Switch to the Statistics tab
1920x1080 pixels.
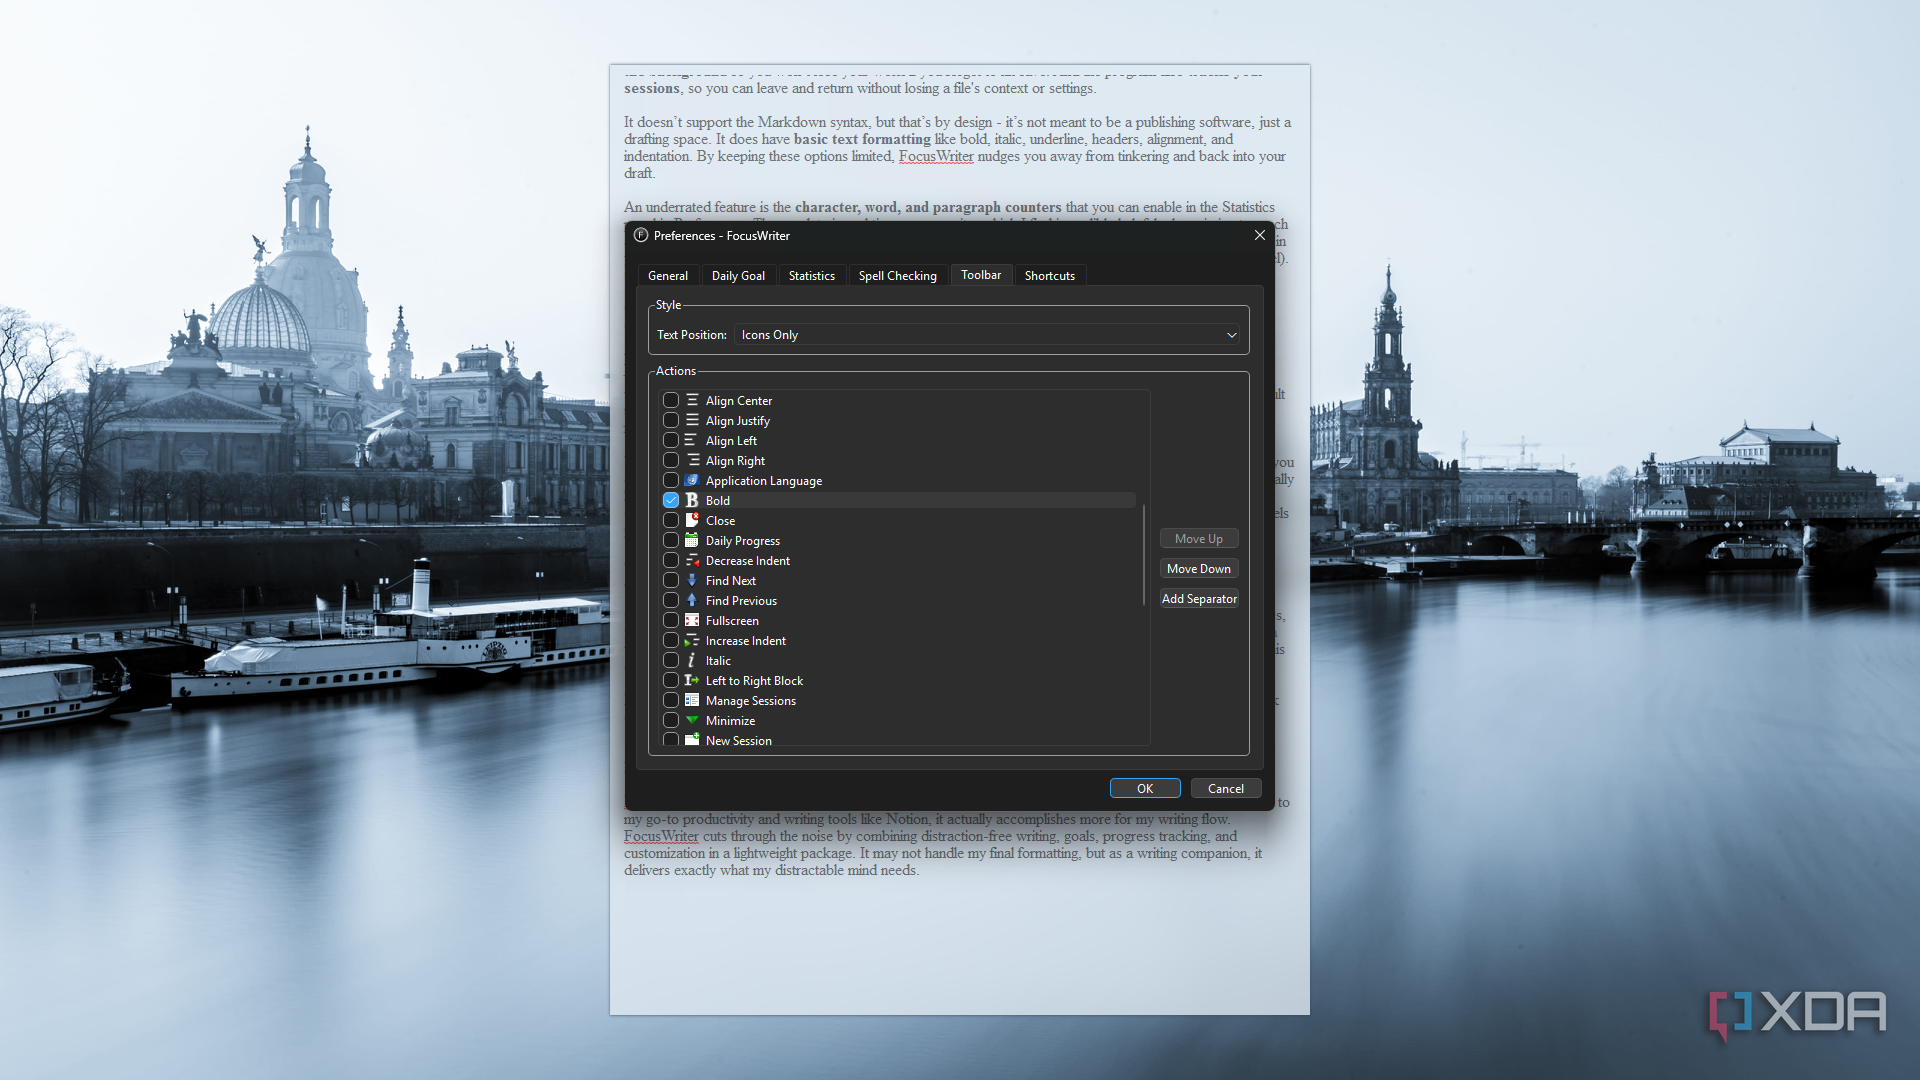[x=811, y=276]
